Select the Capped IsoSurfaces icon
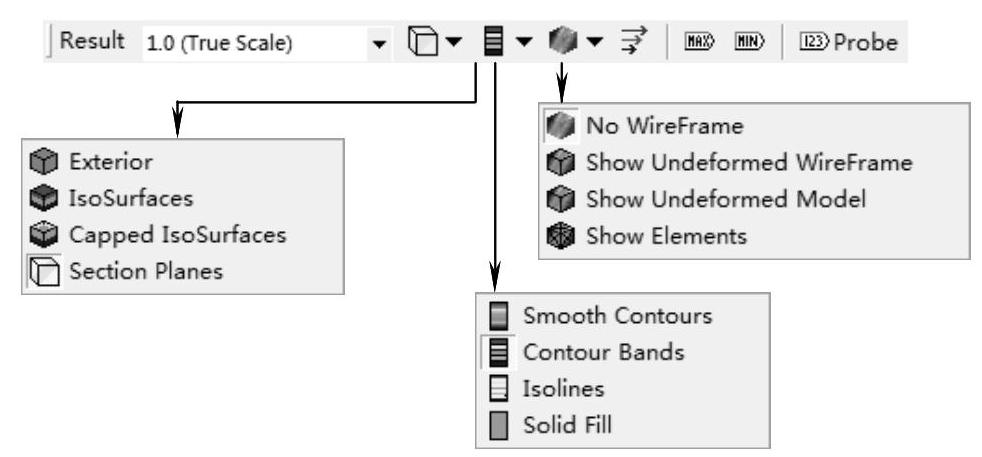982x457 pixels. [42, 235]
